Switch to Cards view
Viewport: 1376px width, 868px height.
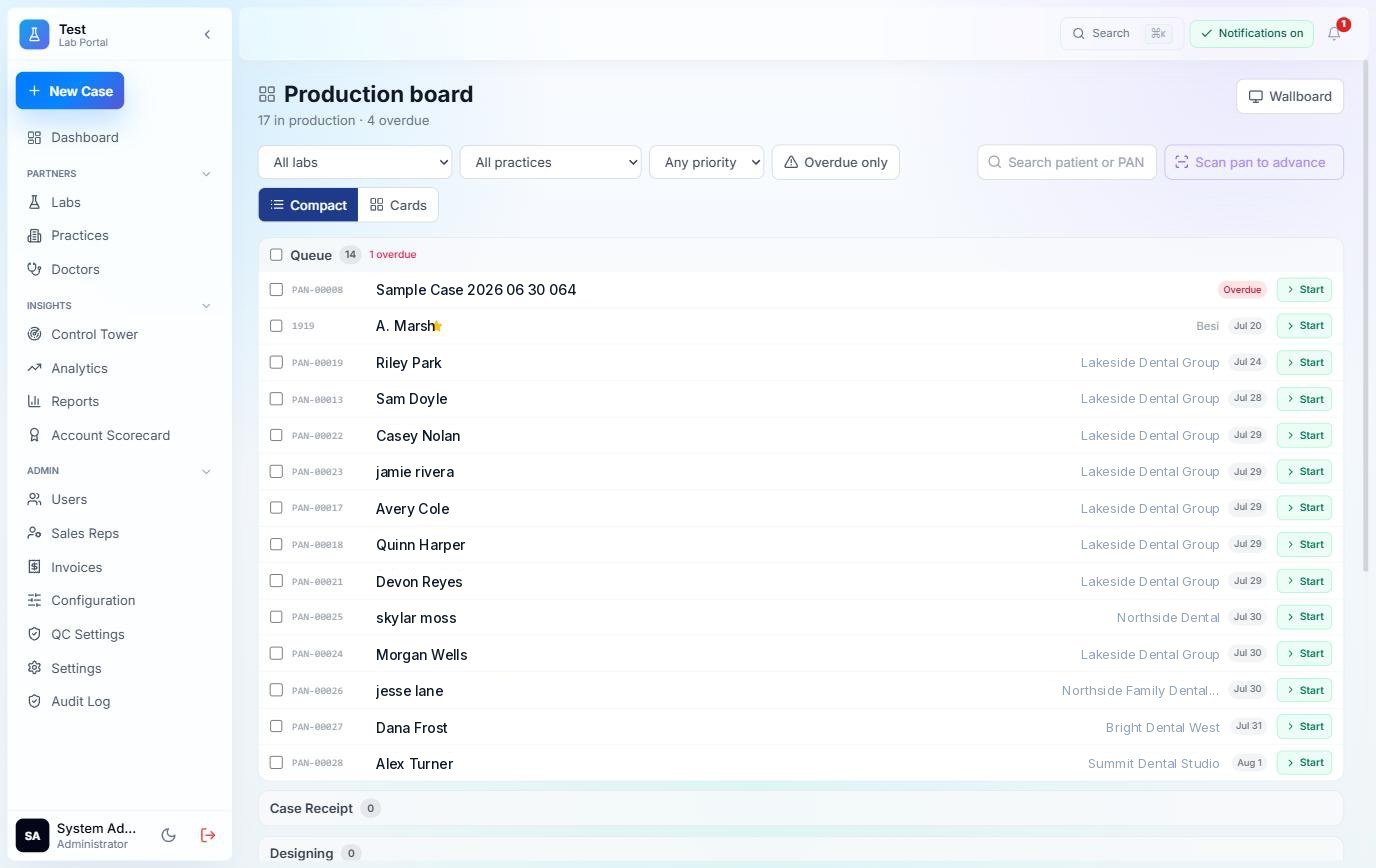[398, 205]
